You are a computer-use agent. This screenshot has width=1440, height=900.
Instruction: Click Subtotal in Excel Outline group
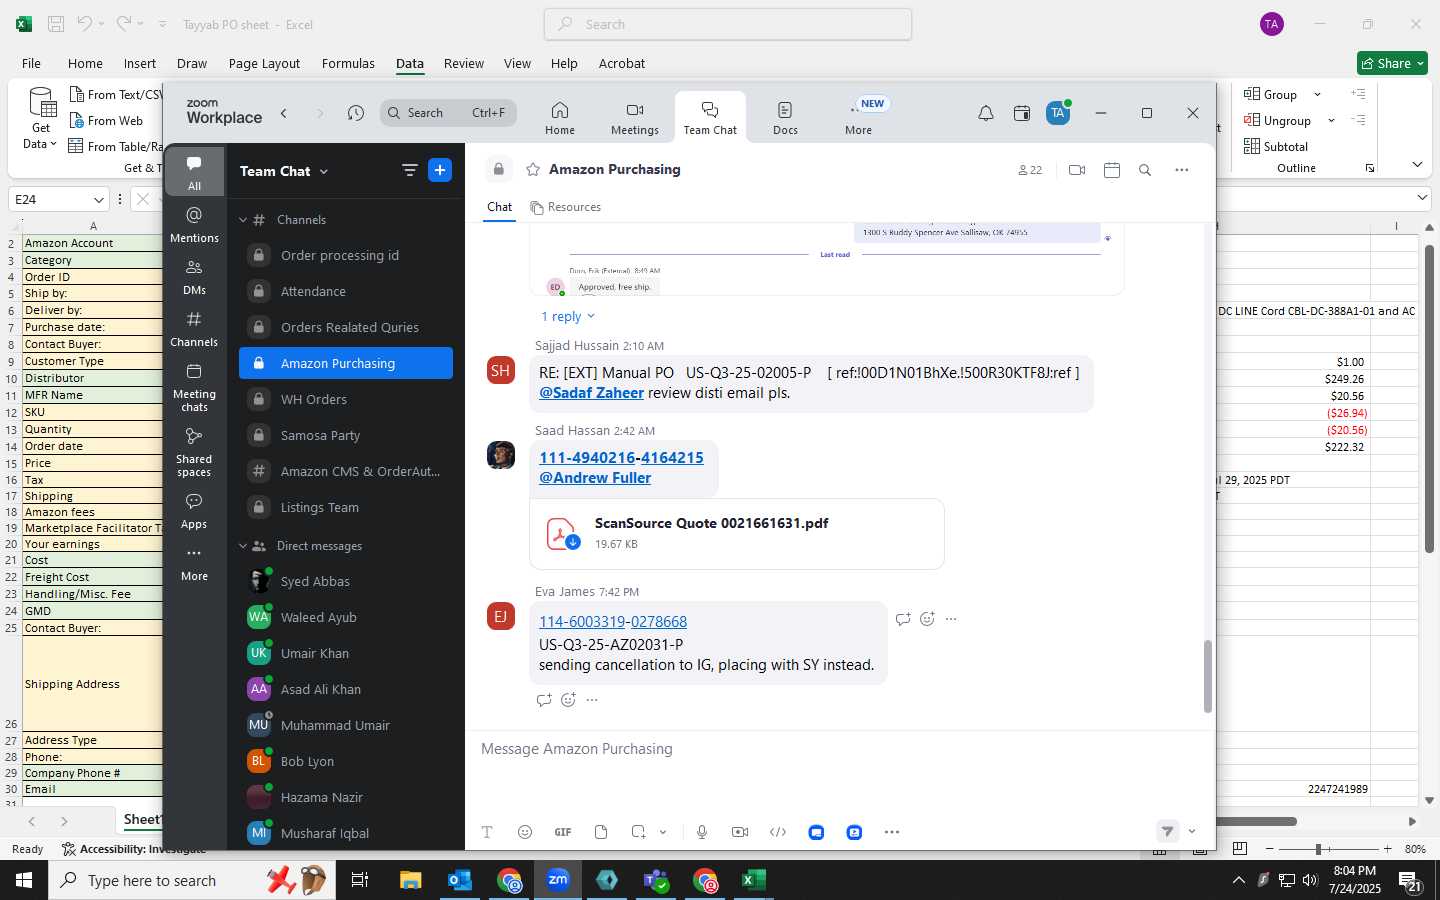1275,147
